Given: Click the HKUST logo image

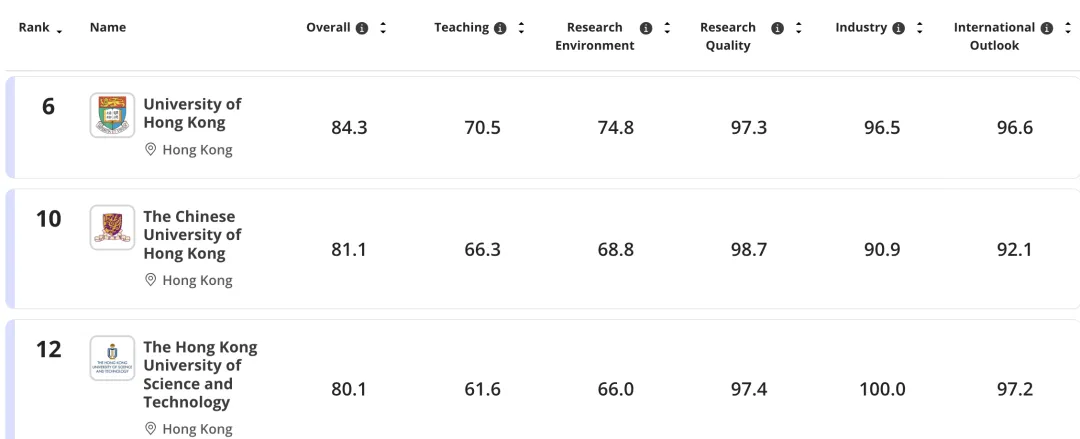Looking at the screenshot, I should [x=112, y=357].
